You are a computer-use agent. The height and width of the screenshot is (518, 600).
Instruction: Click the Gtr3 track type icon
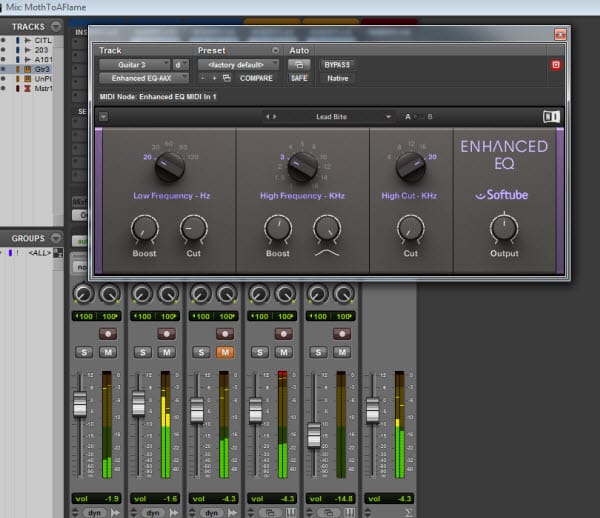tap(28, 69)
